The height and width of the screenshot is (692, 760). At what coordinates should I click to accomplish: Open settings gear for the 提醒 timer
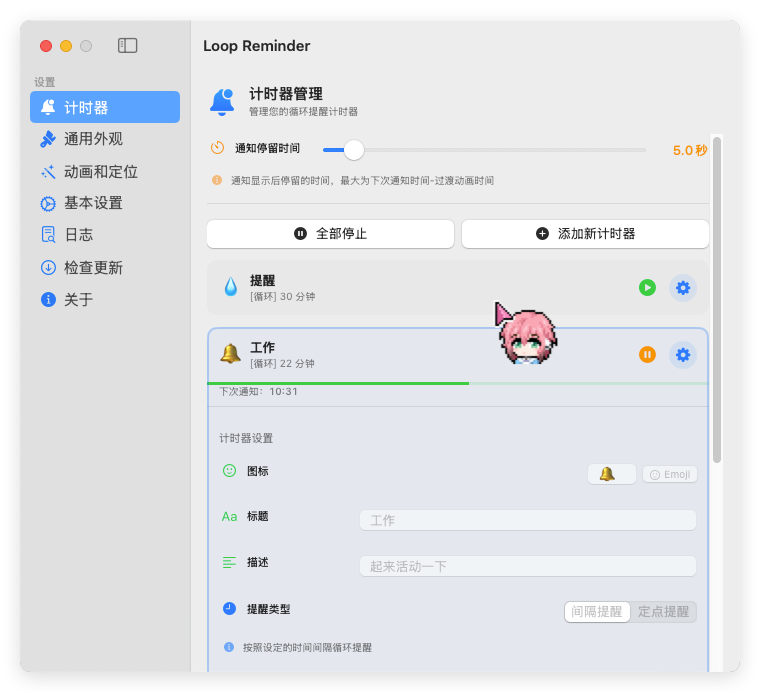(683, 288)
